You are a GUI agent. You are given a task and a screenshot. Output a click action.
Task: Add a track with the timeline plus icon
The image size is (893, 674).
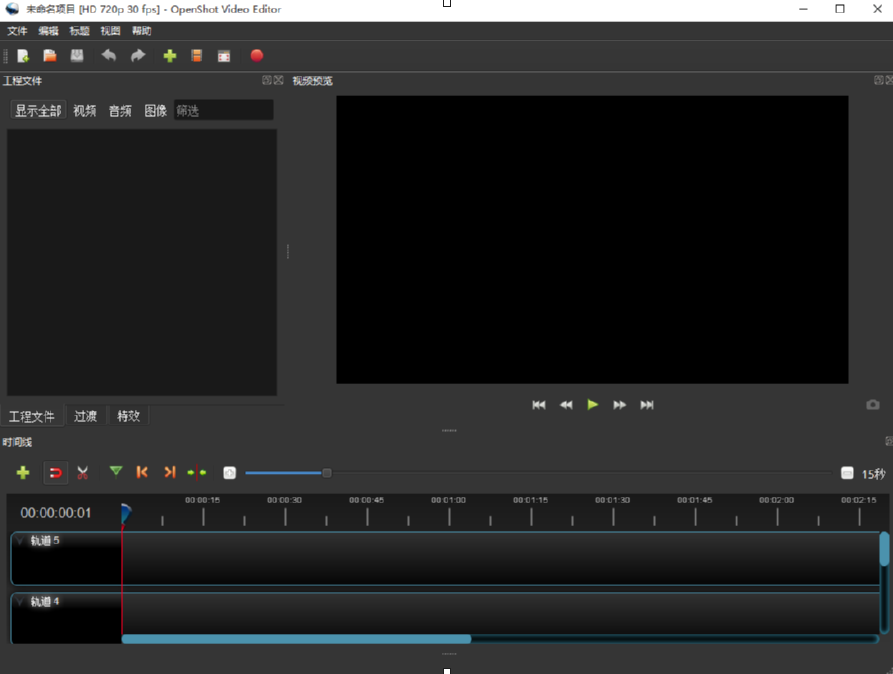point(23,472)
